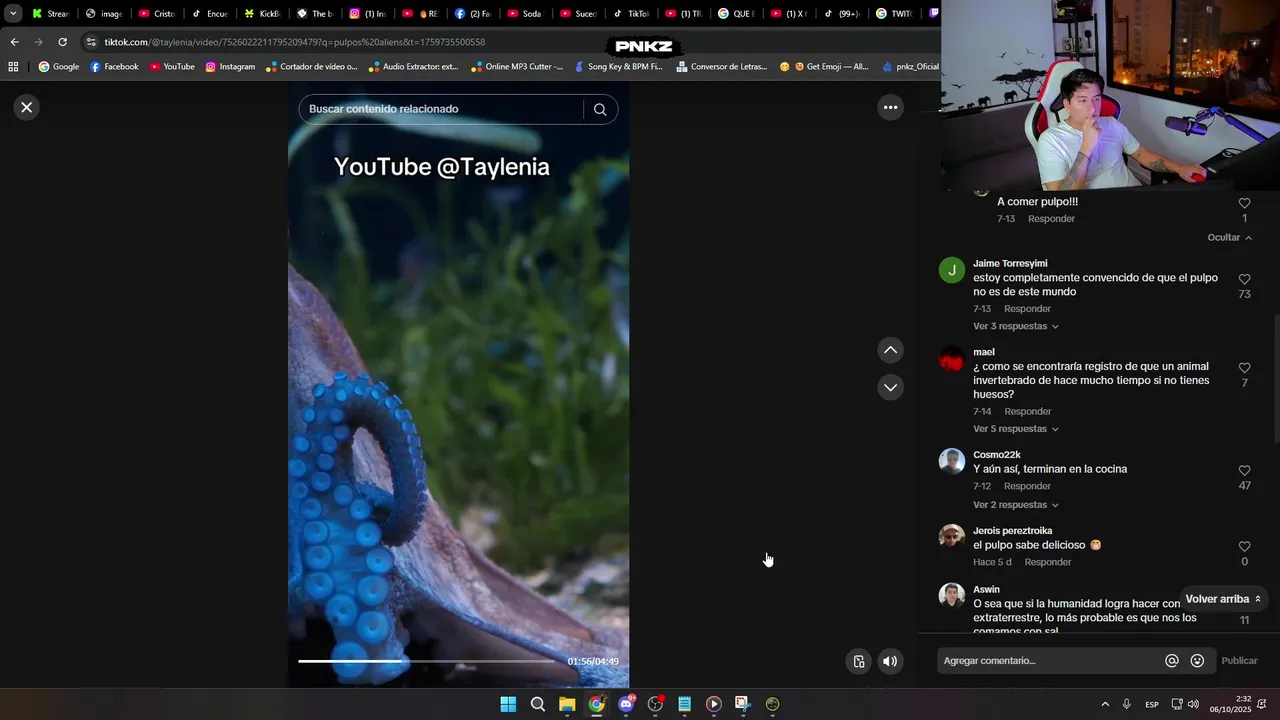The image size is (1280, 720).
Task: Like mael's comment about invertebrates
Action: coord(1244,368)
